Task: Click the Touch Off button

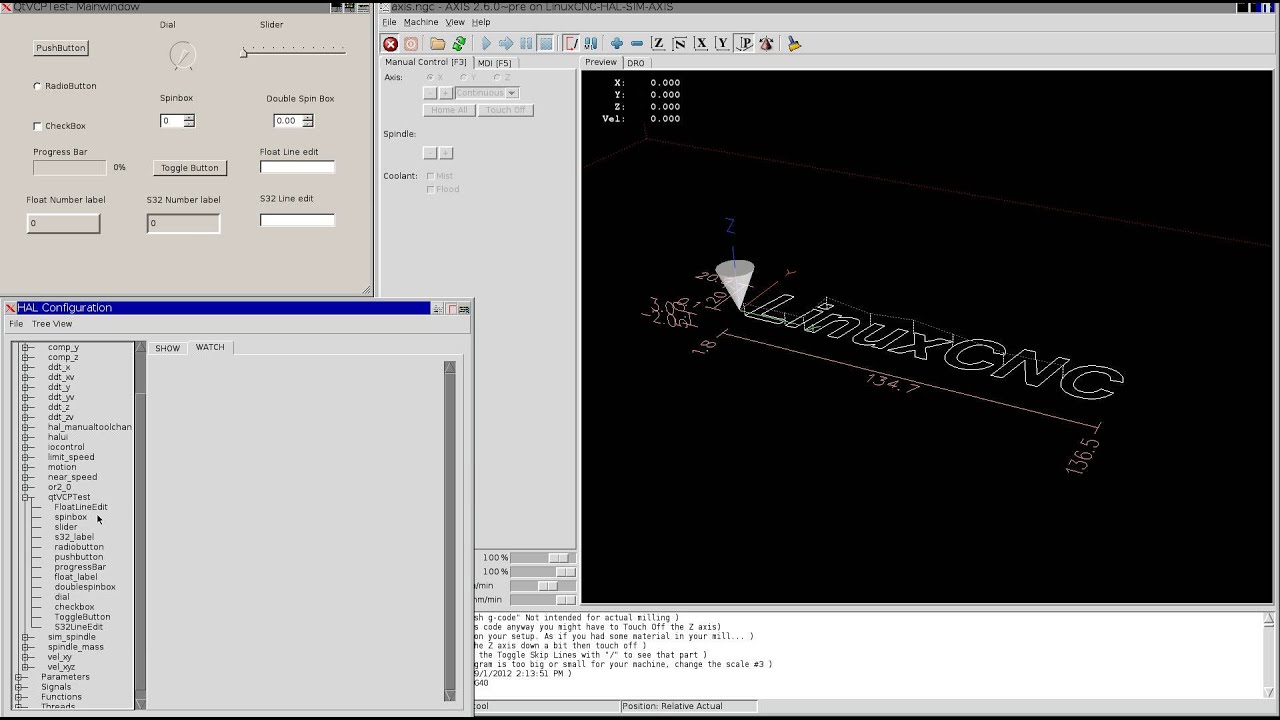Action: point(506,110)
